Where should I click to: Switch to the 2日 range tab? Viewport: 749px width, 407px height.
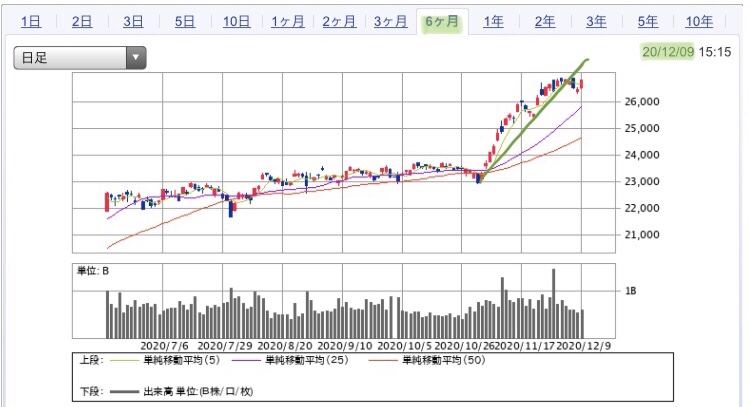pyautogui.click(x=82, y=21)
